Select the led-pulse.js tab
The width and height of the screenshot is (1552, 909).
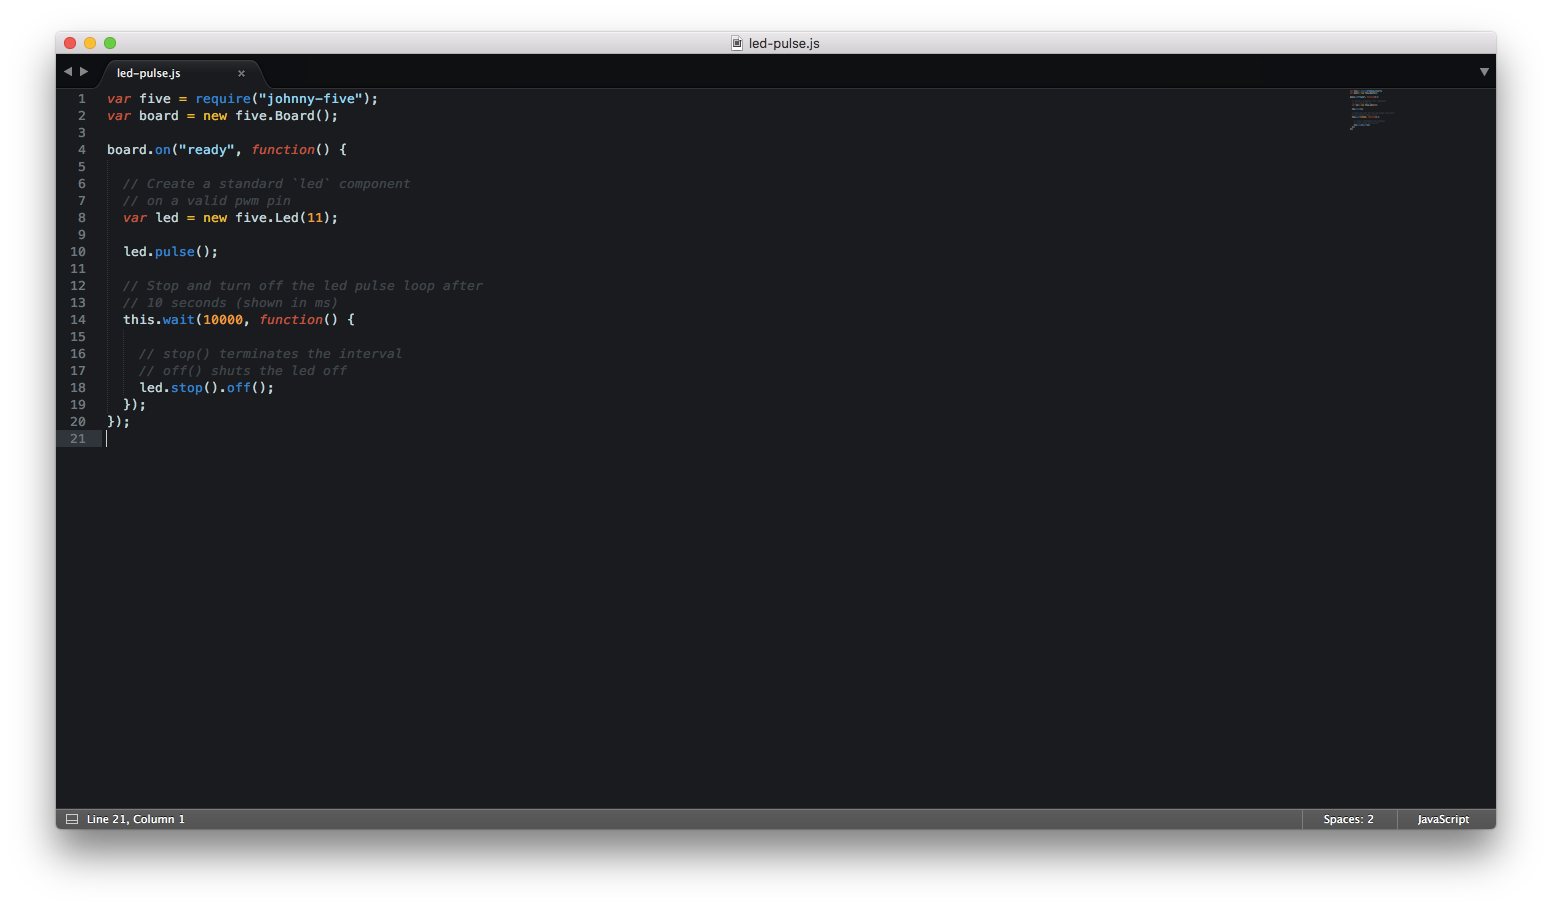point(149,73)
